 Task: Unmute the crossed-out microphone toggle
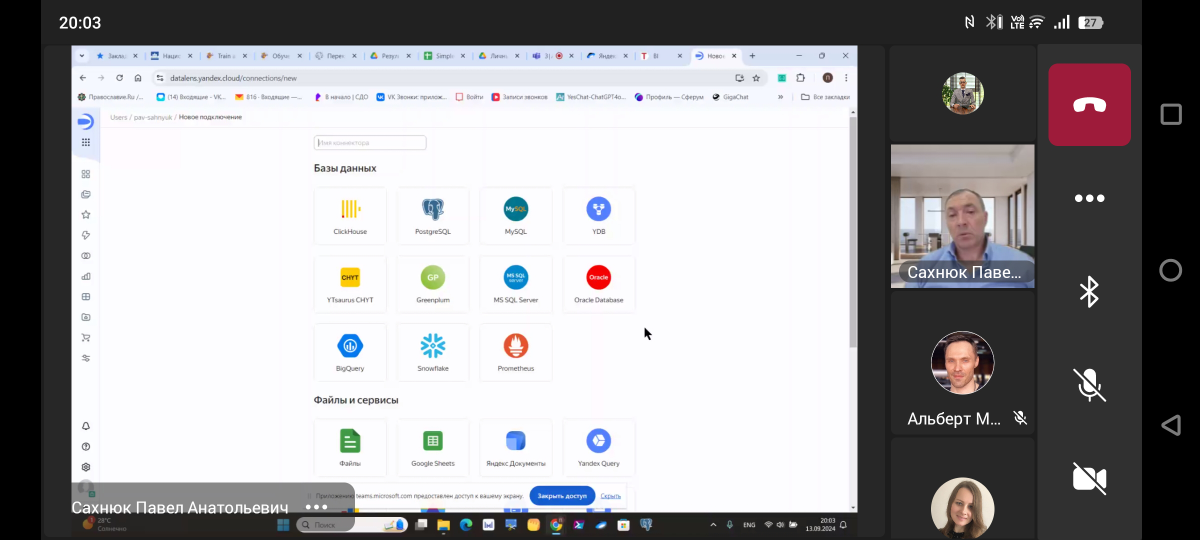(x=1089, y=385)
